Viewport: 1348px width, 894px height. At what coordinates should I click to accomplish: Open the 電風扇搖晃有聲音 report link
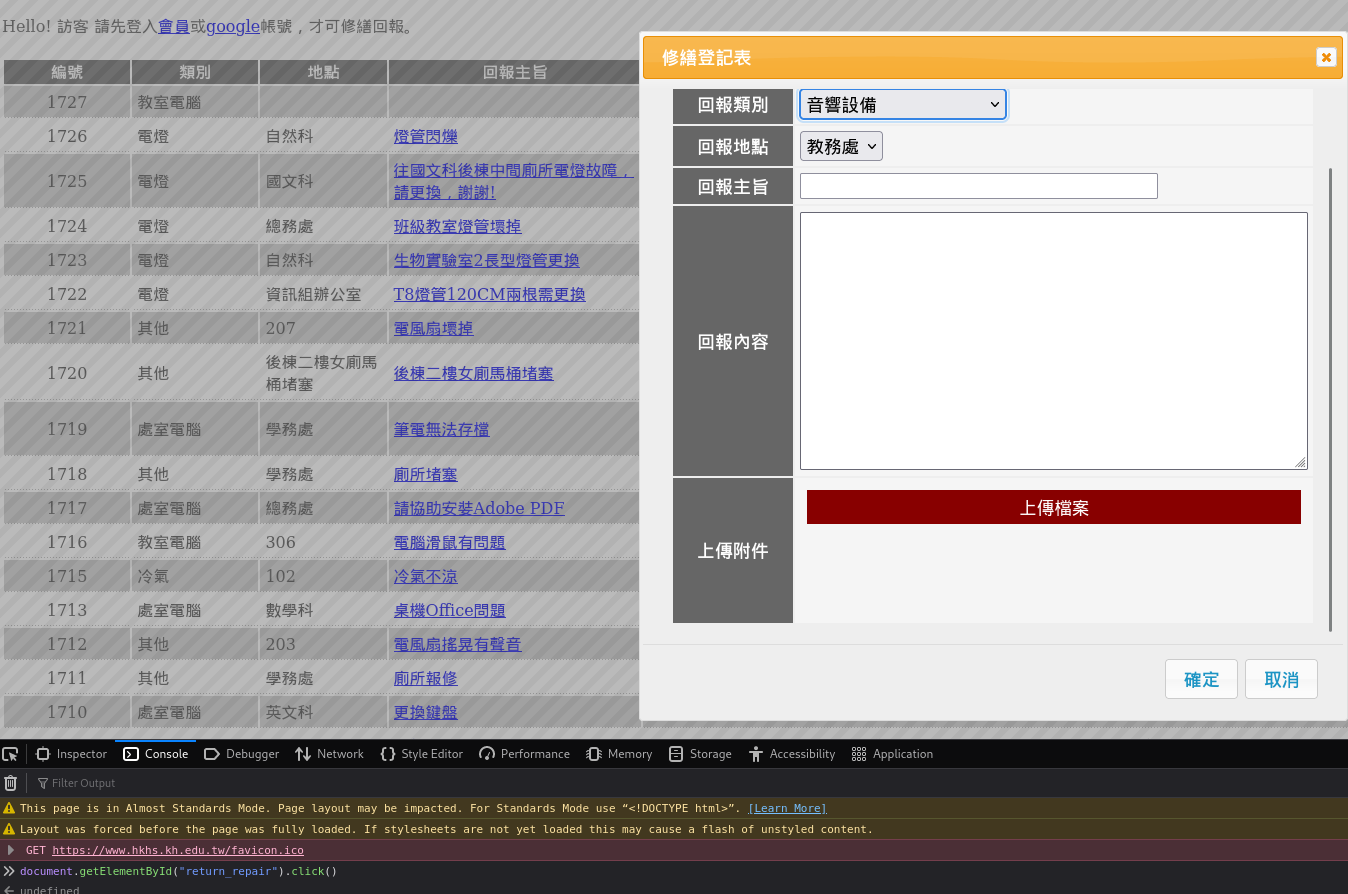(458, 644)
